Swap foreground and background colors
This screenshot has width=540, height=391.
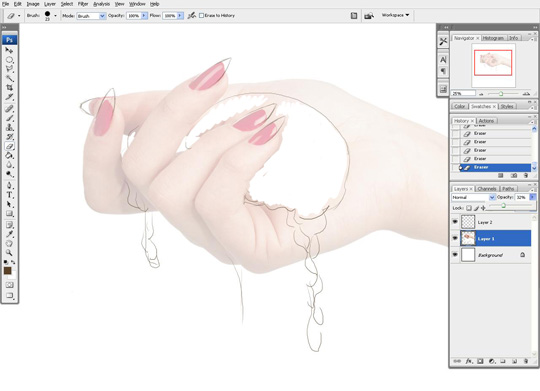pos(13,262)
